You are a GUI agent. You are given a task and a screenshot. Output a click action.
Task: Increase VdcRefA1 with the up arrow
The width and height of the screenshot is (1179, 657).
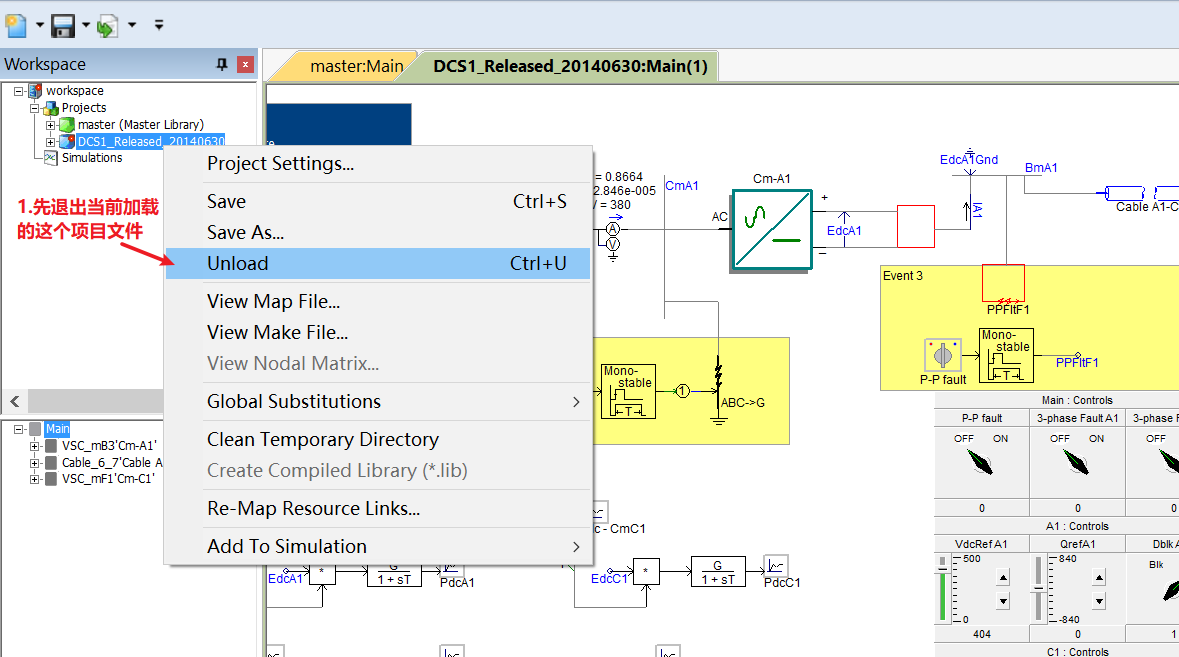point(1003,577)
